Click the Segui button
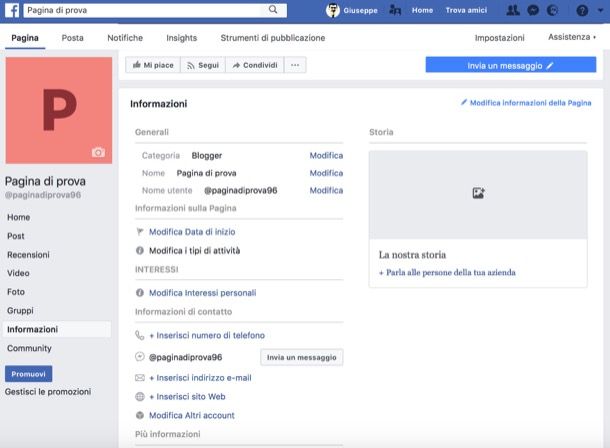Image resolution: width=610 pixels, height=448 pixels. [203, 65]
